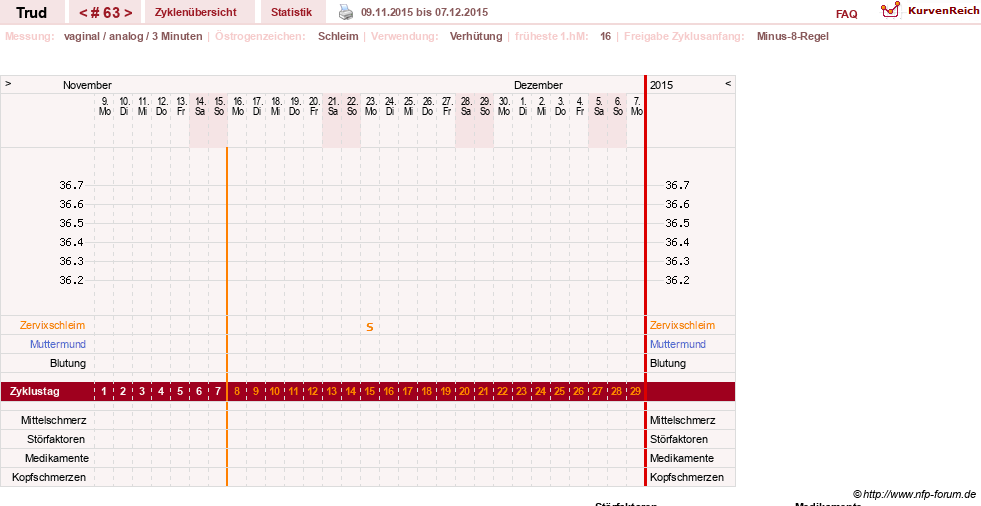
Task: Click the date 1. Di column header
Action: [522, 106]
